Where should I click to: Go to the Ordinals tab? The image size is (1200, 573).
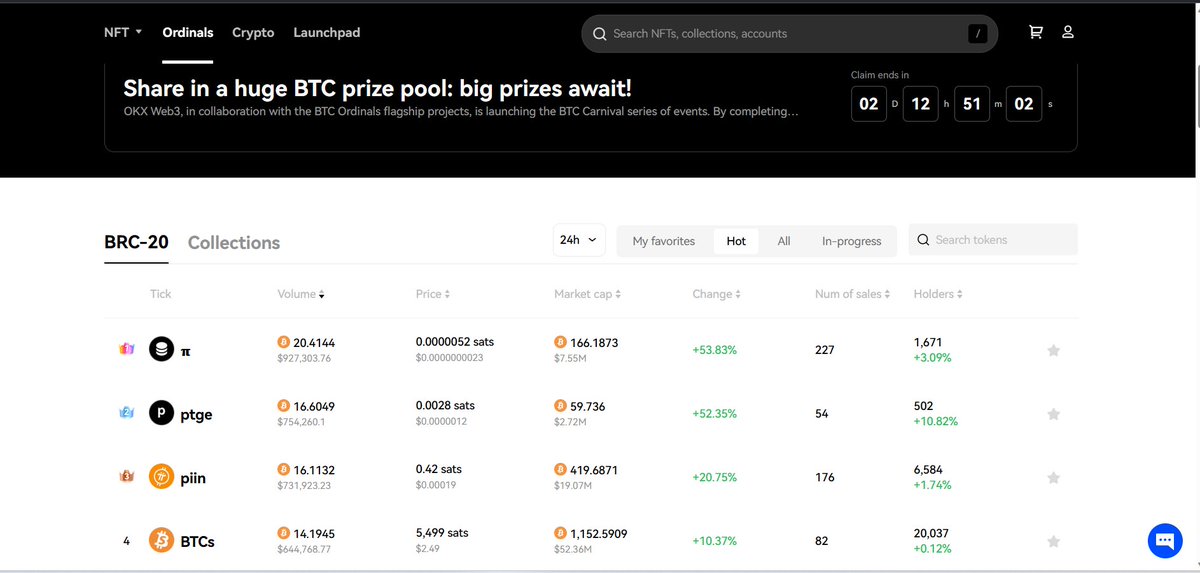click(x=188, y=32)
